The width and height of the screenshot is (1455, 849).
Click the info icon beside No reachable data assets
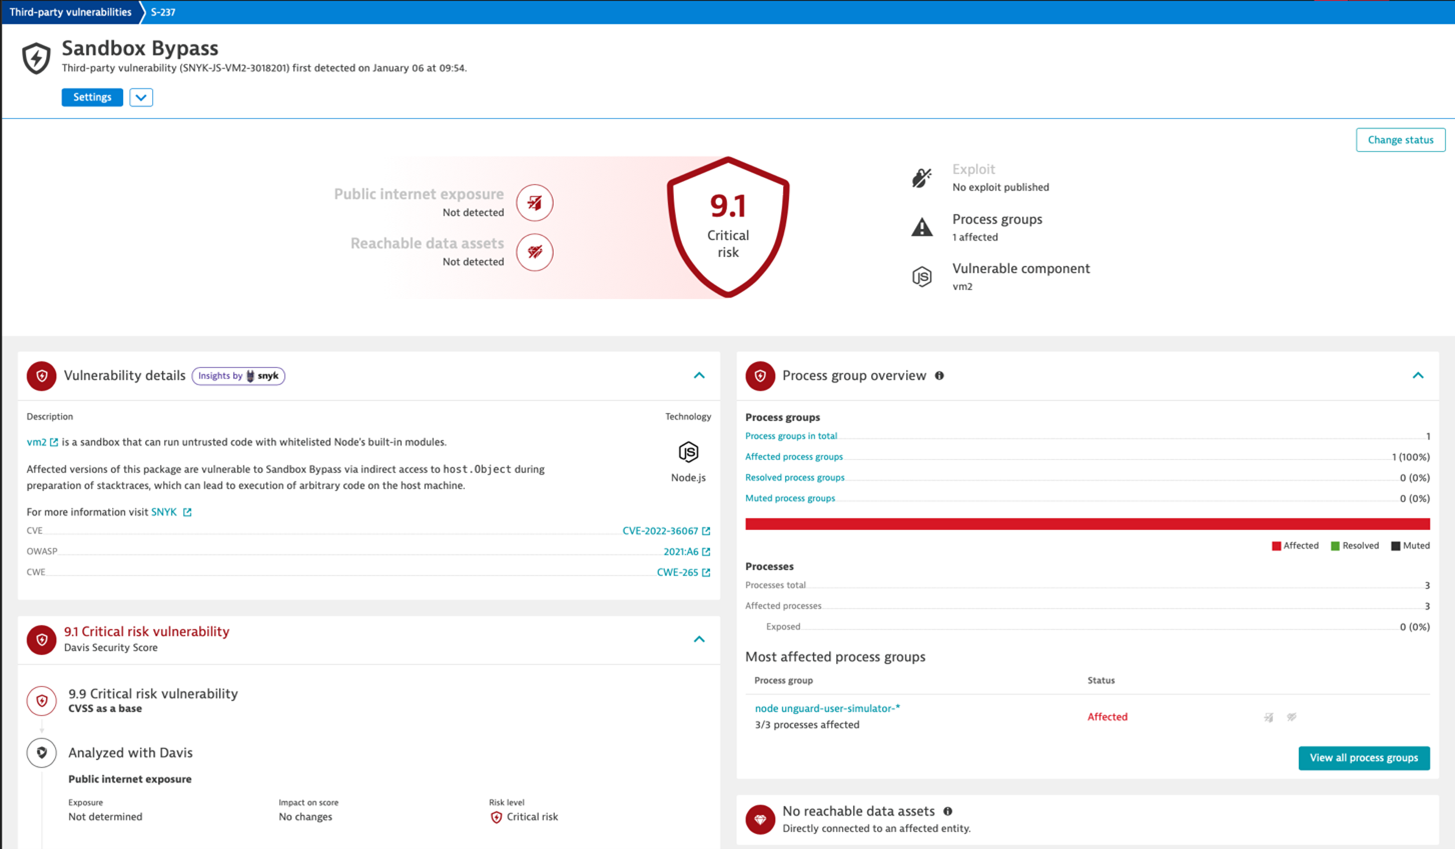click(947, 811)
